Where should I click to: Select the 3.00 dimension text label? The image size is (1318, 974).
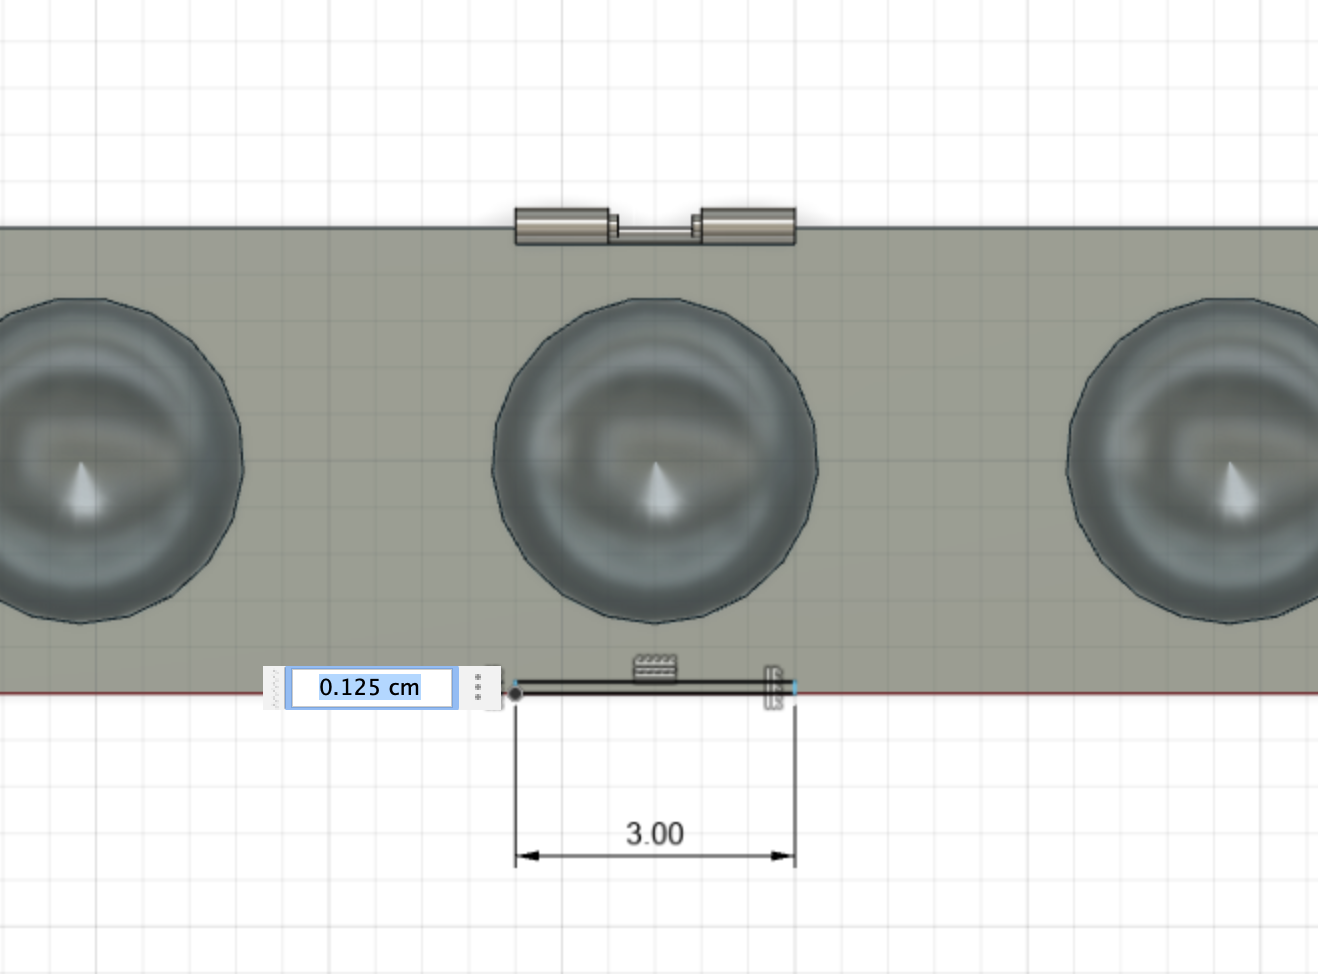pyautogui.click(x=655, y=832)
